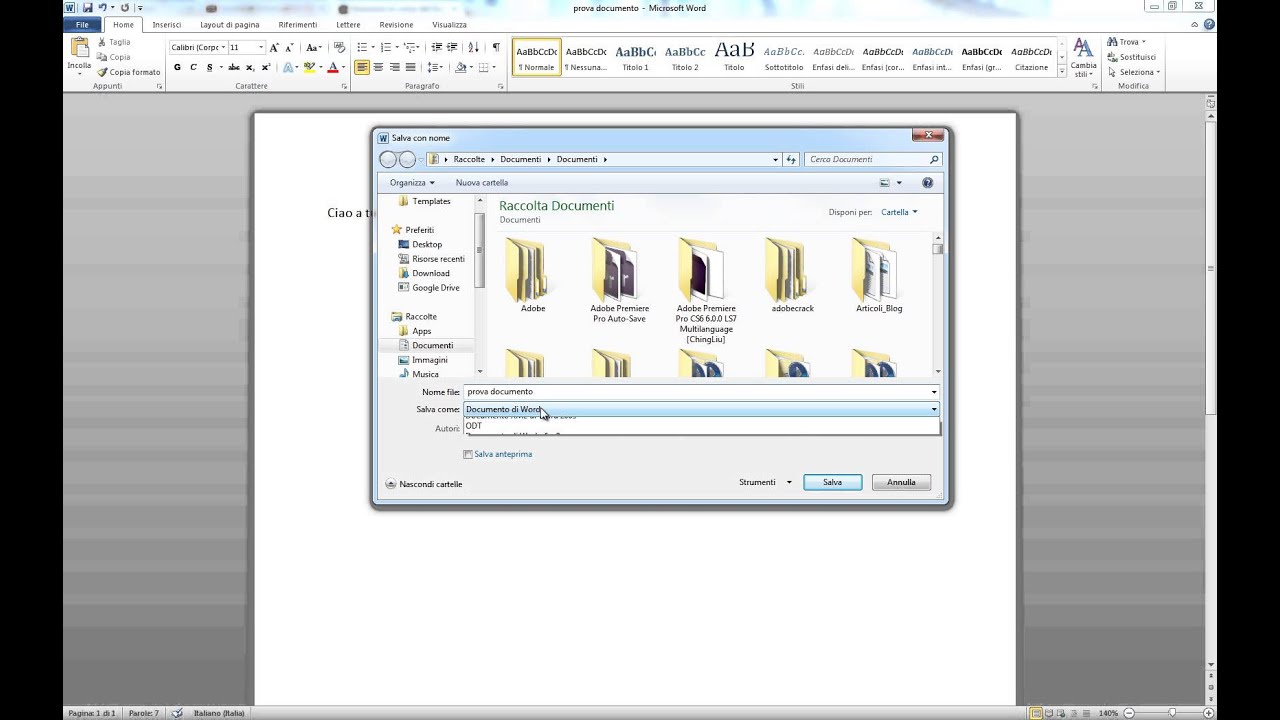The height and width of the screenshot is (720, 1280).
Task: Click the Salva button
Action: point(832,482)
